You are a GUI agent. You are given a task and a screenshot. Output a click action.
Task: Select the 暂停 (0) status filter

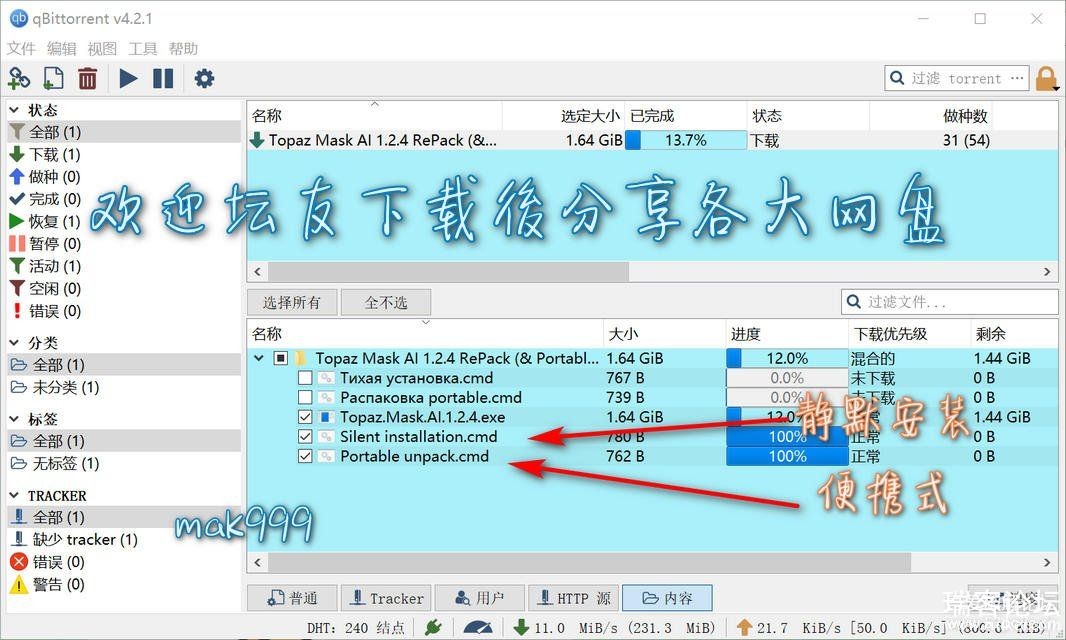45,243
